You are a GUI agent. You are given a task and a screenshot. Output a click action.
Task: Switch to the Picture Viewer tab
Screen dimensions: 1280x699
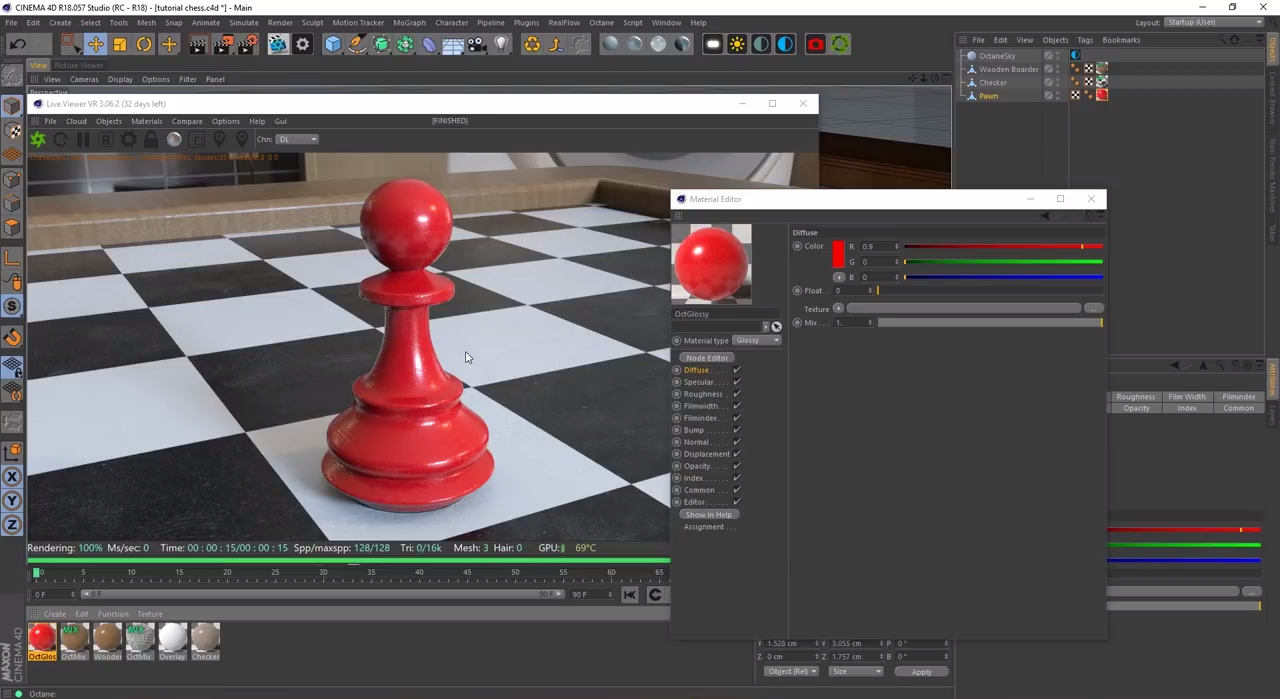point(79,65)
